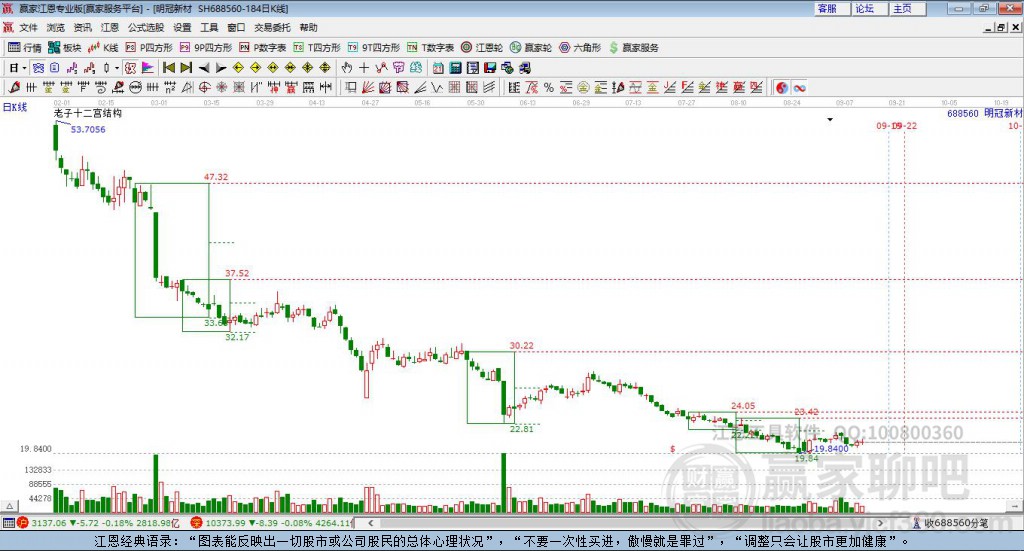Click the black right arrow step-forward icon
Image resolution: width=1024 pixels, height=551 pixels.
click(221, 68)
